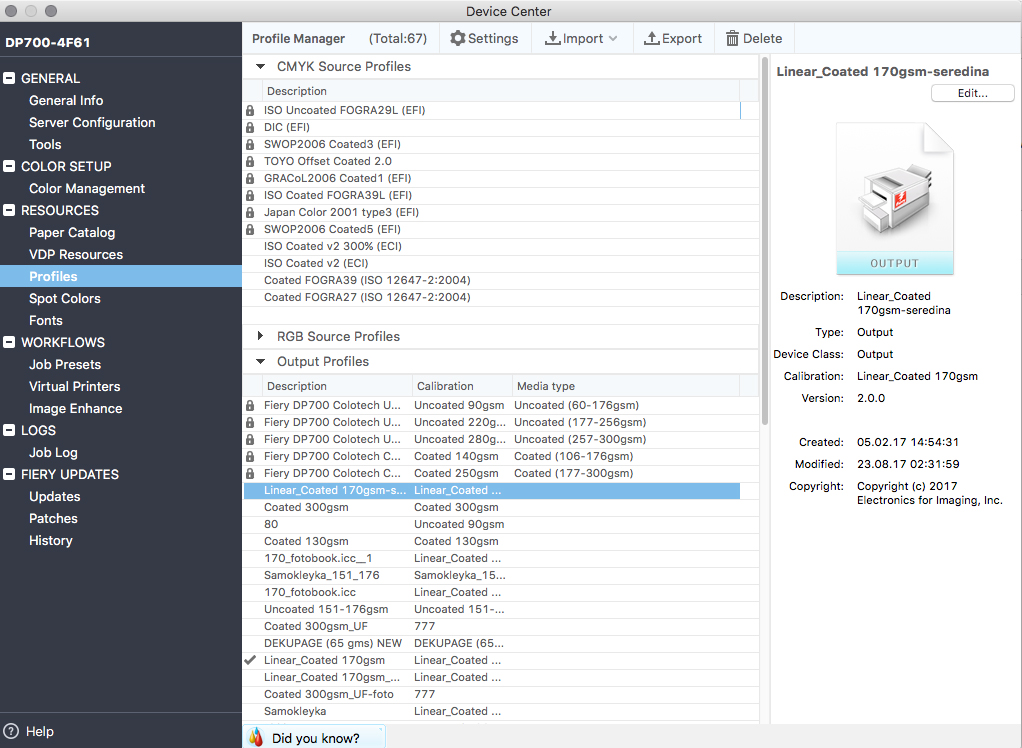1022x748 pixels.
Task: Click lock icon beside TOYO Offset Coated 2.0
Action: [x=250, y=161]
